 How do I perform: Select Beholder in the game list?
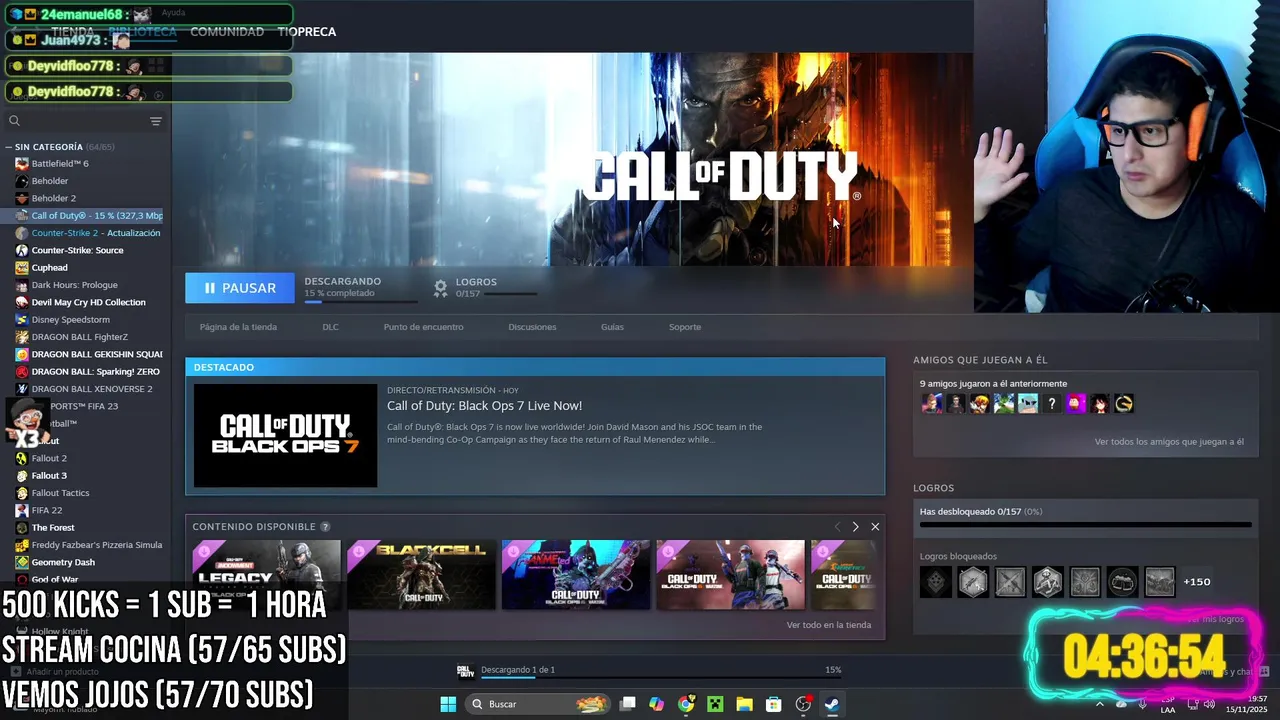click(50, 181)
